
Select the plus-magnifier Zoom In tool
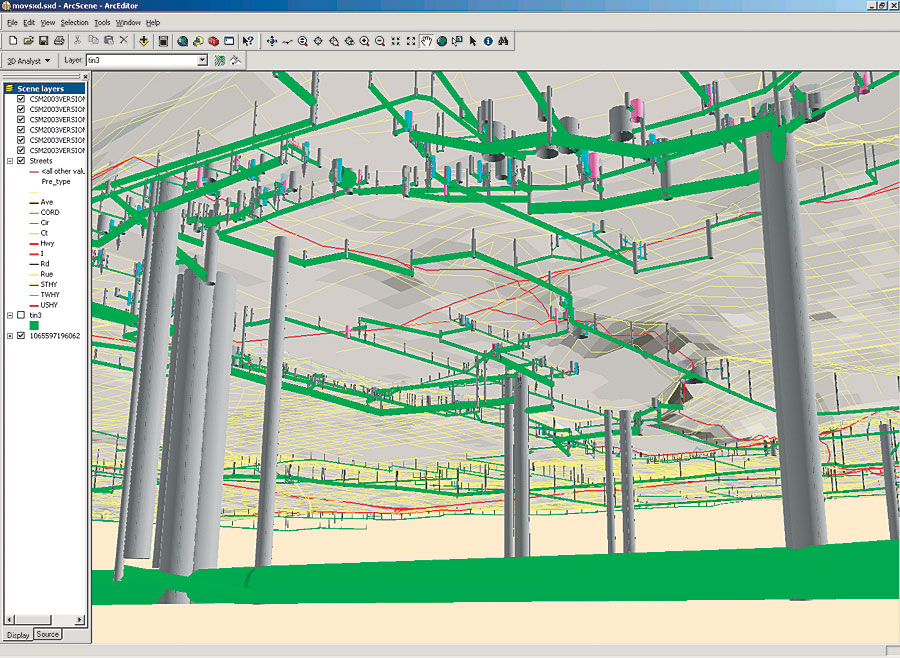pos(364,41)
